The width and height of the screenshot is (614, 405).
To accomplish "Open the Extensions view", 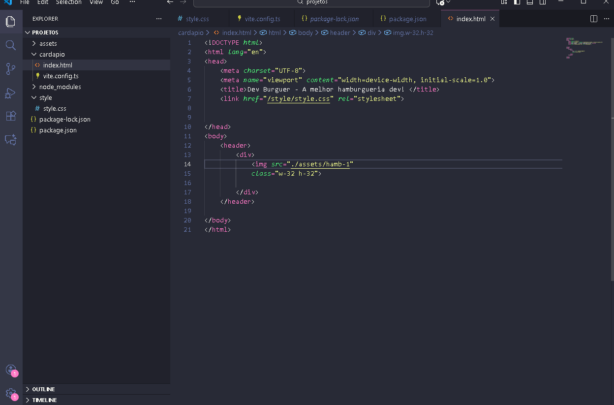I will [11, 116].
